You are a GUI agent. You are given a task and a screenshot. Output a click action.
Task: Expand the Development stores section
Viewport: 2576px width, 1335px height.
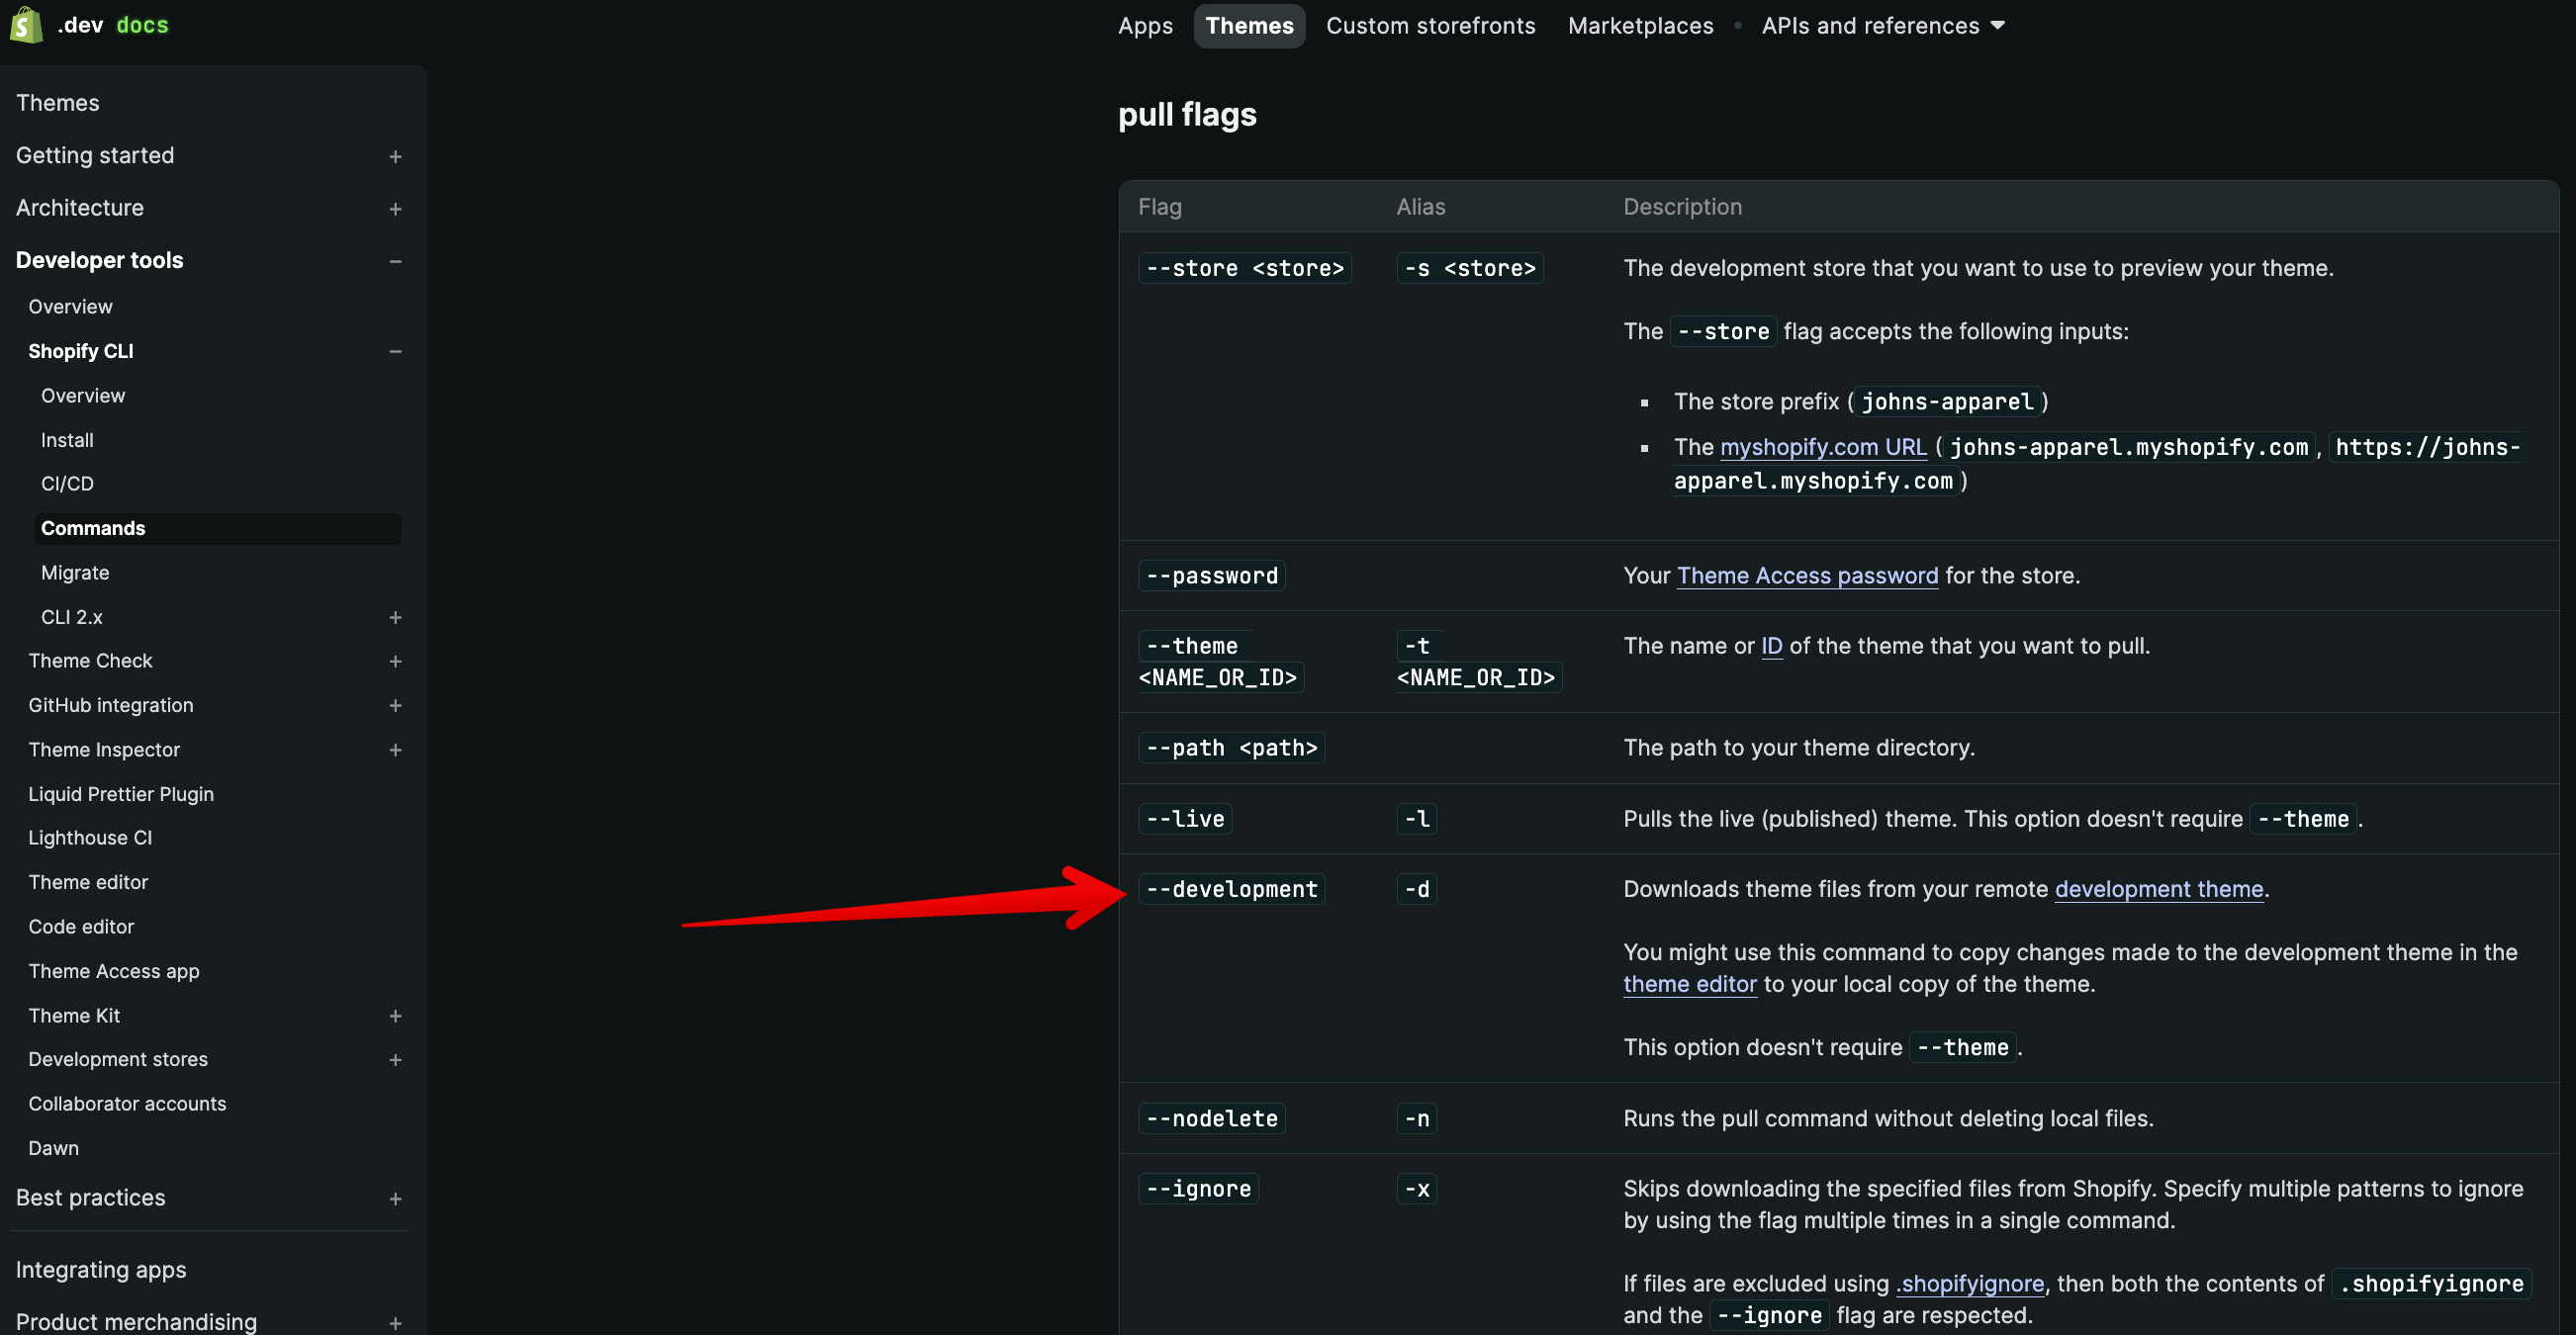(396, 1060)
